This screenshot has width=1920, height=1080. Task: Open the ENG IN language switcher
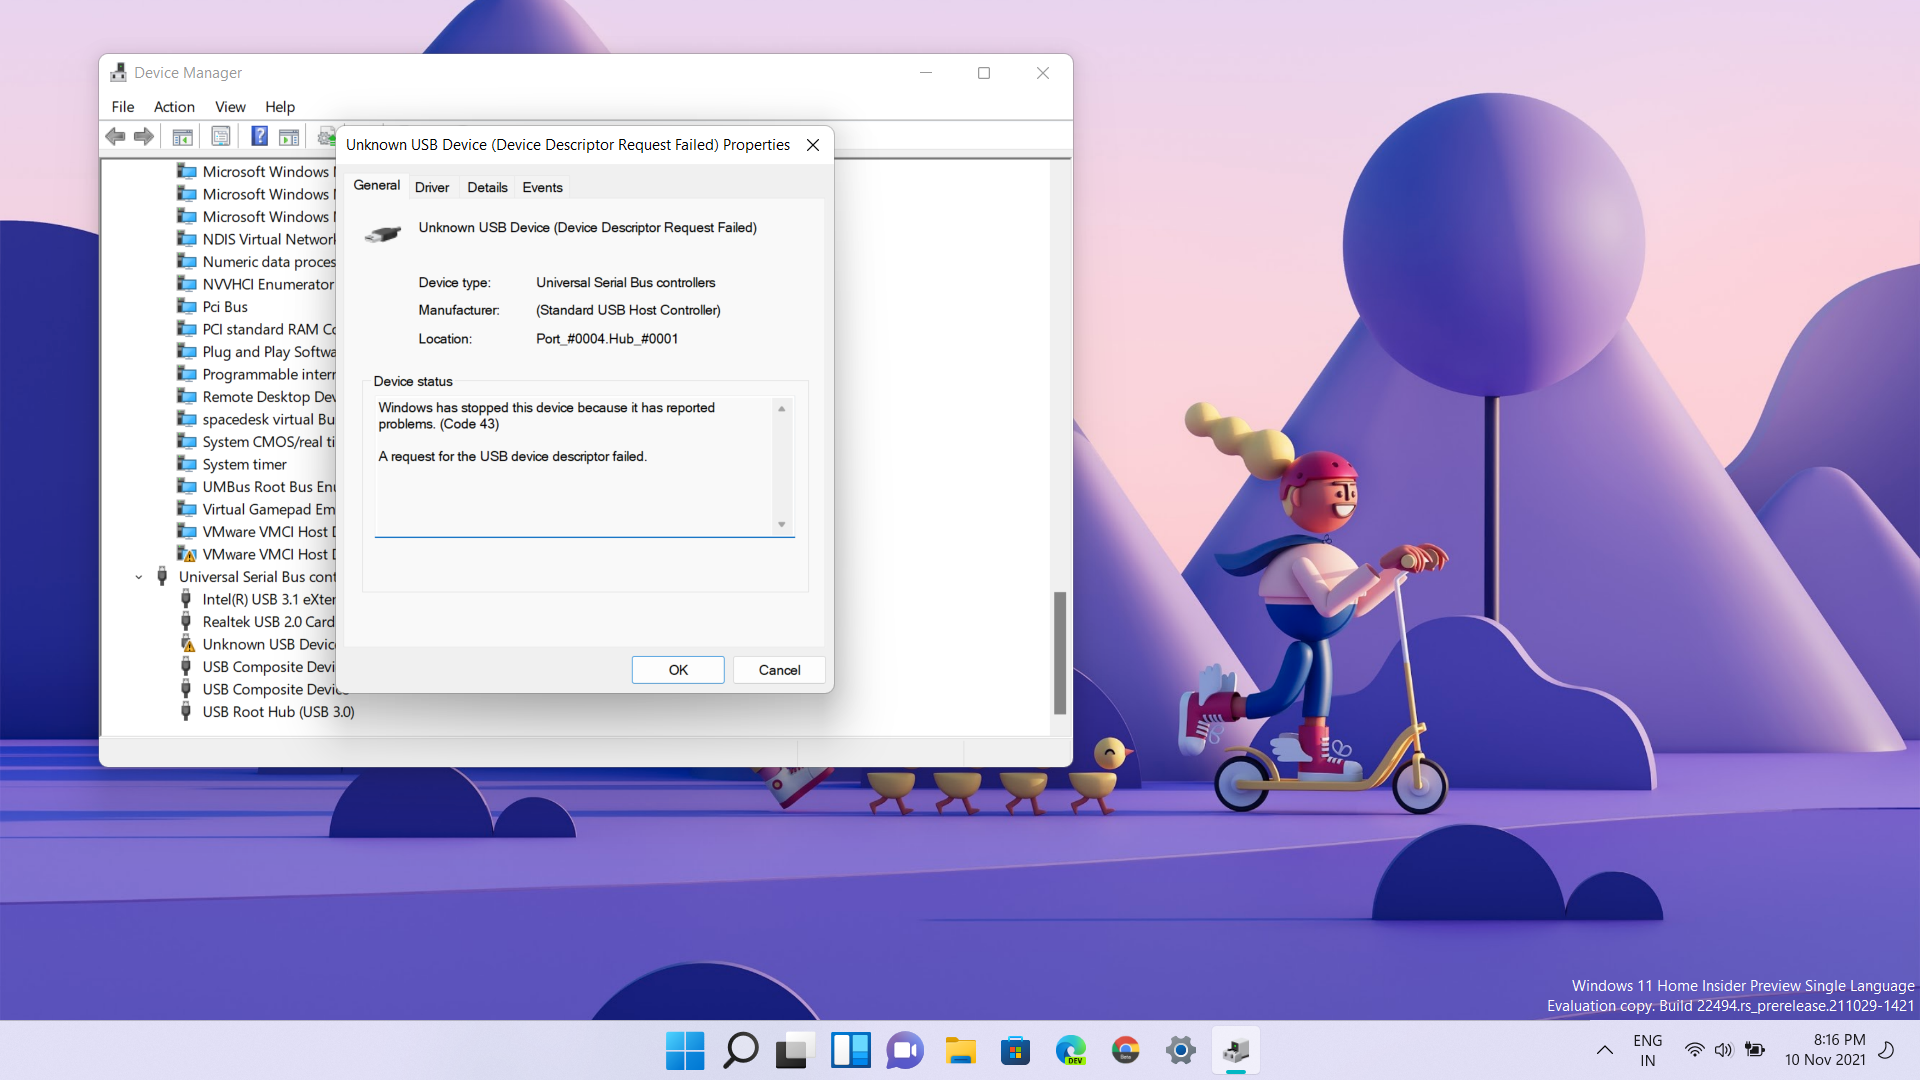click(x=1648, y=1050)
